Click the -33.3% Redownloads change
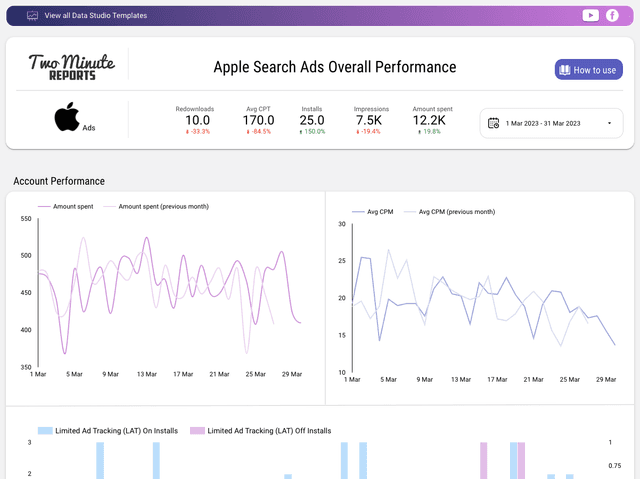The height and width of the screenshot is (479, 640). tap(198, 132)
